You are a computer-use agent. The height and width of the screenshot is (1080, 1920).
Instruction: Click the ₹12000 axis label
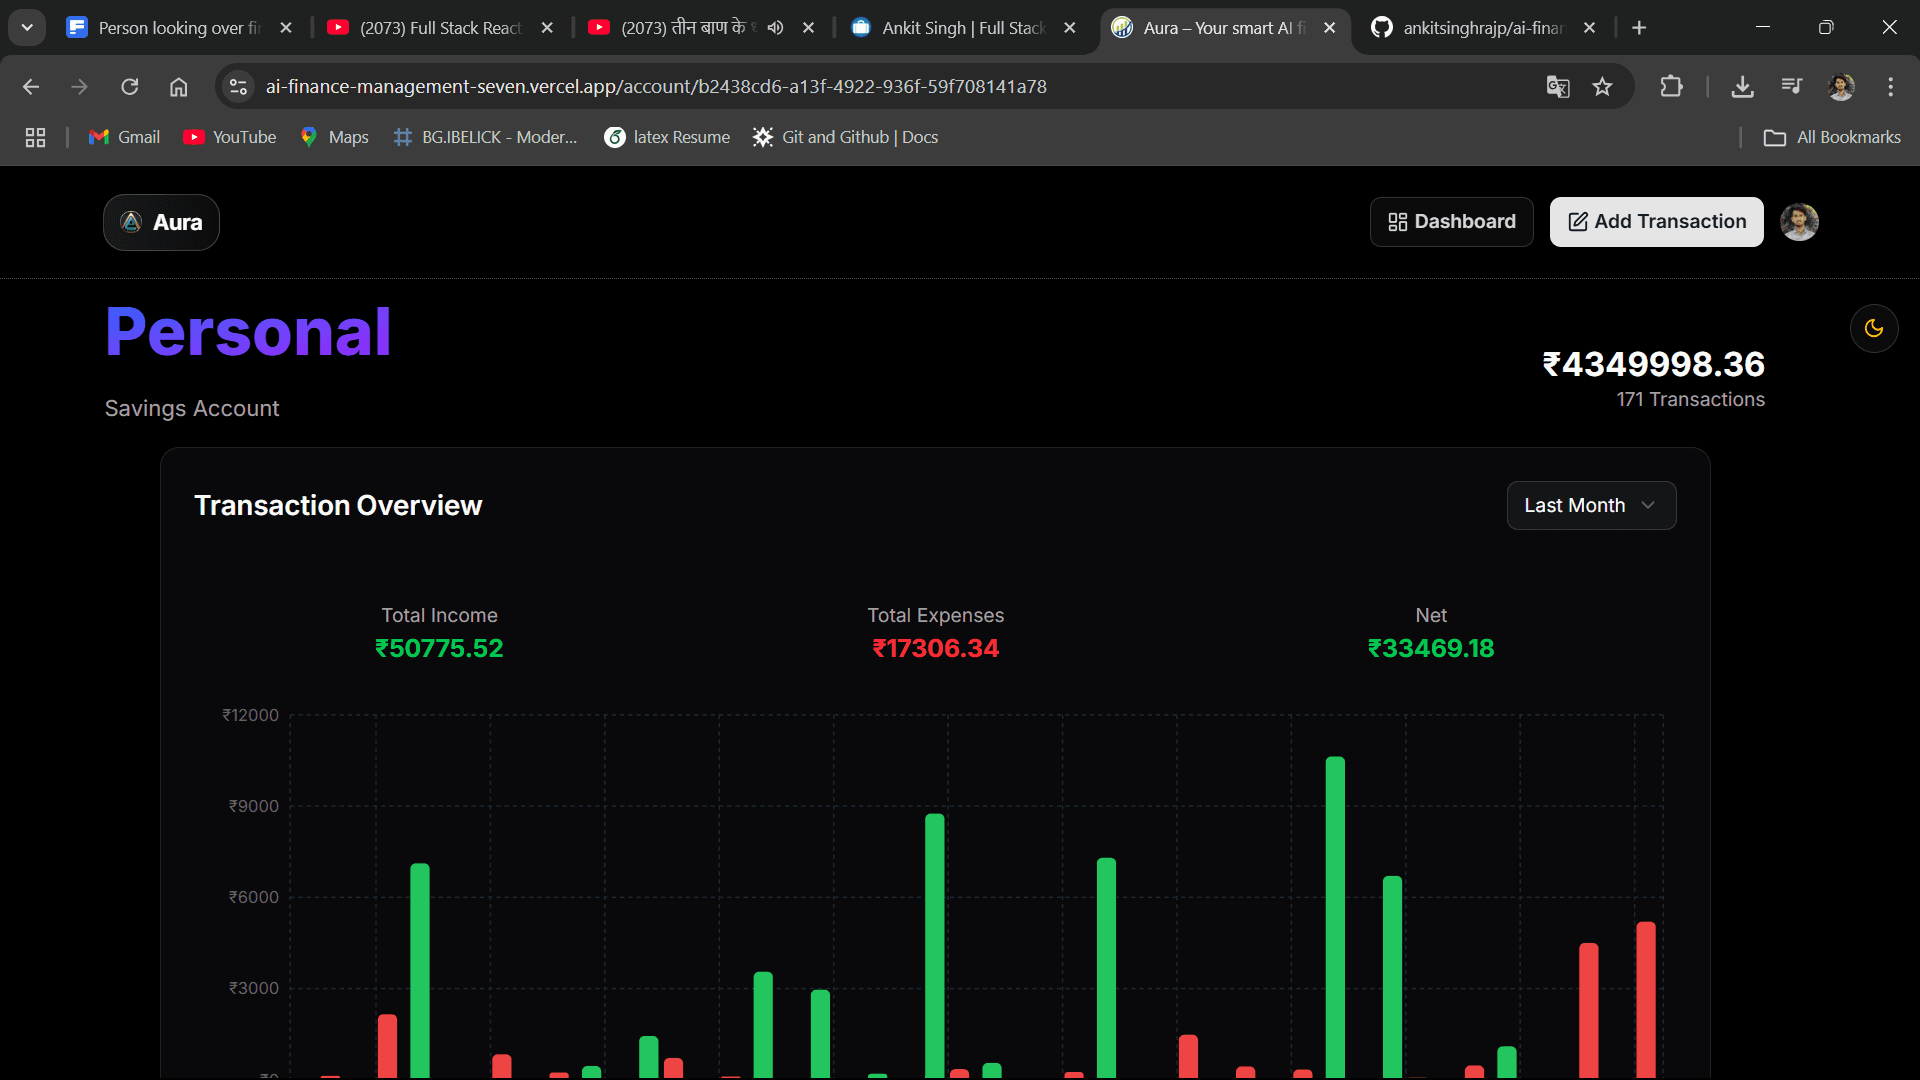[x=250, y=715]
